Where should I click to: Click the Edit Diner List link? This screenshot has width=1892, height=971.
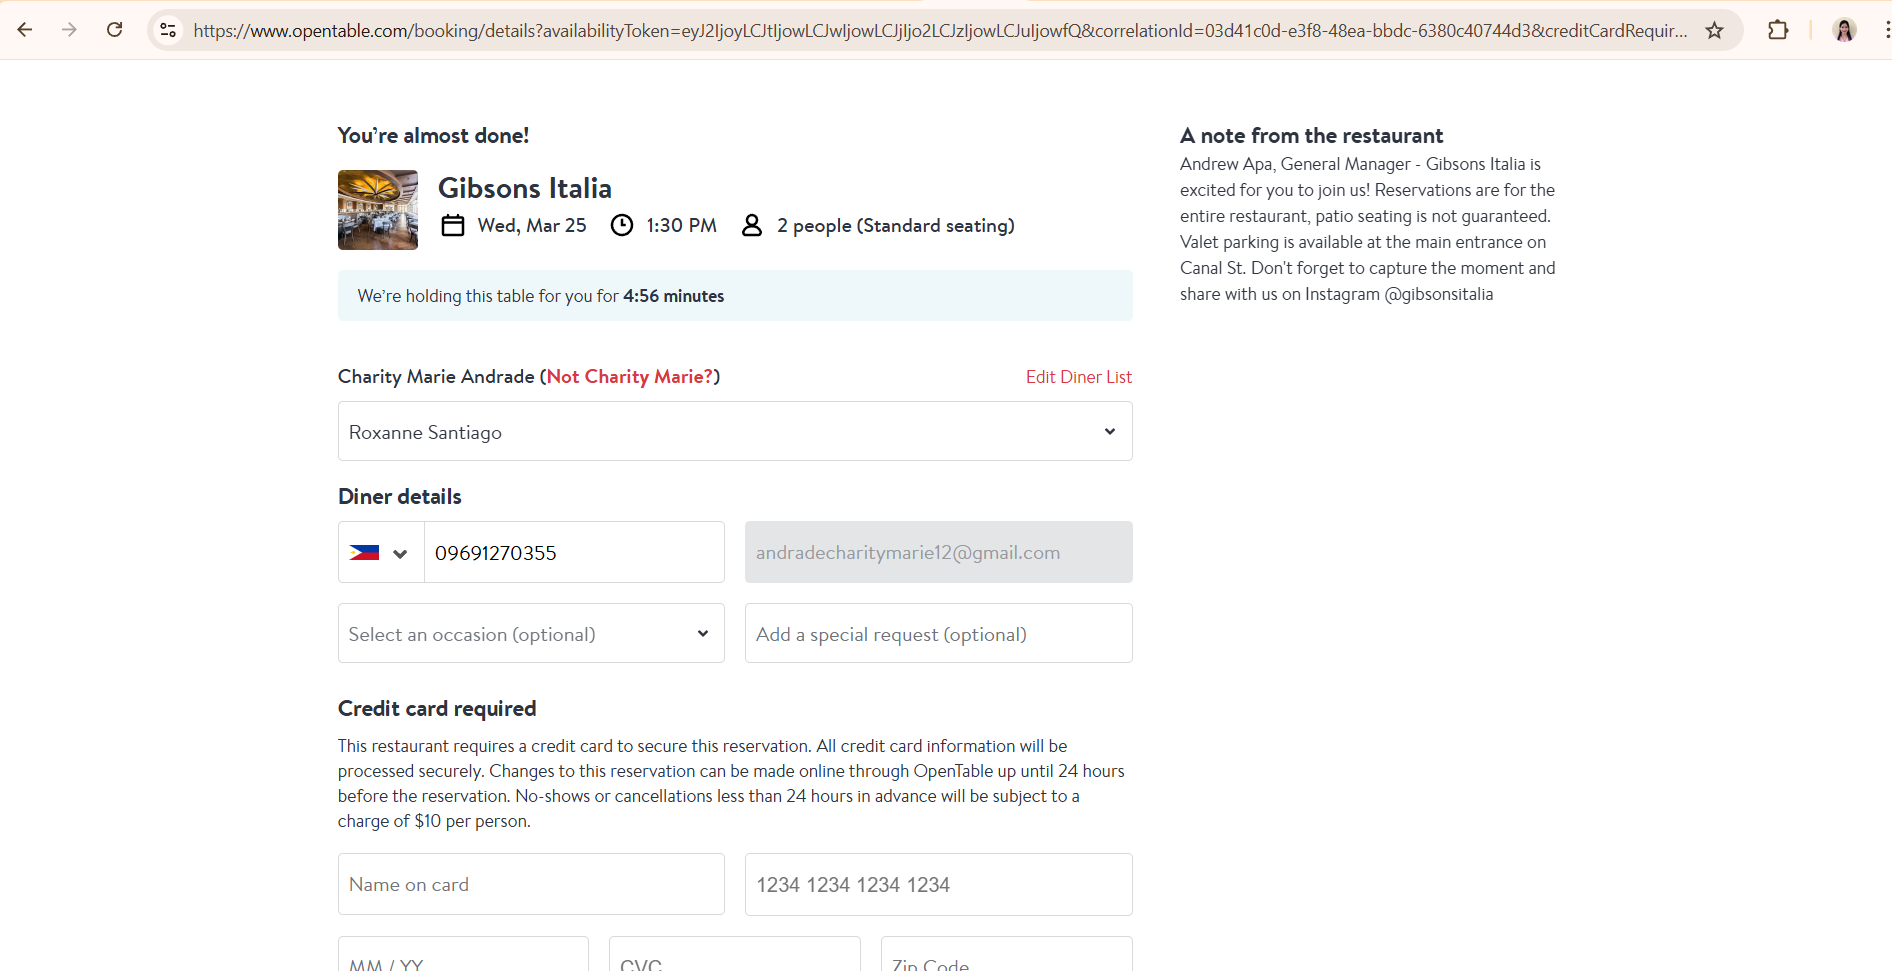(x=1078, y=377)
